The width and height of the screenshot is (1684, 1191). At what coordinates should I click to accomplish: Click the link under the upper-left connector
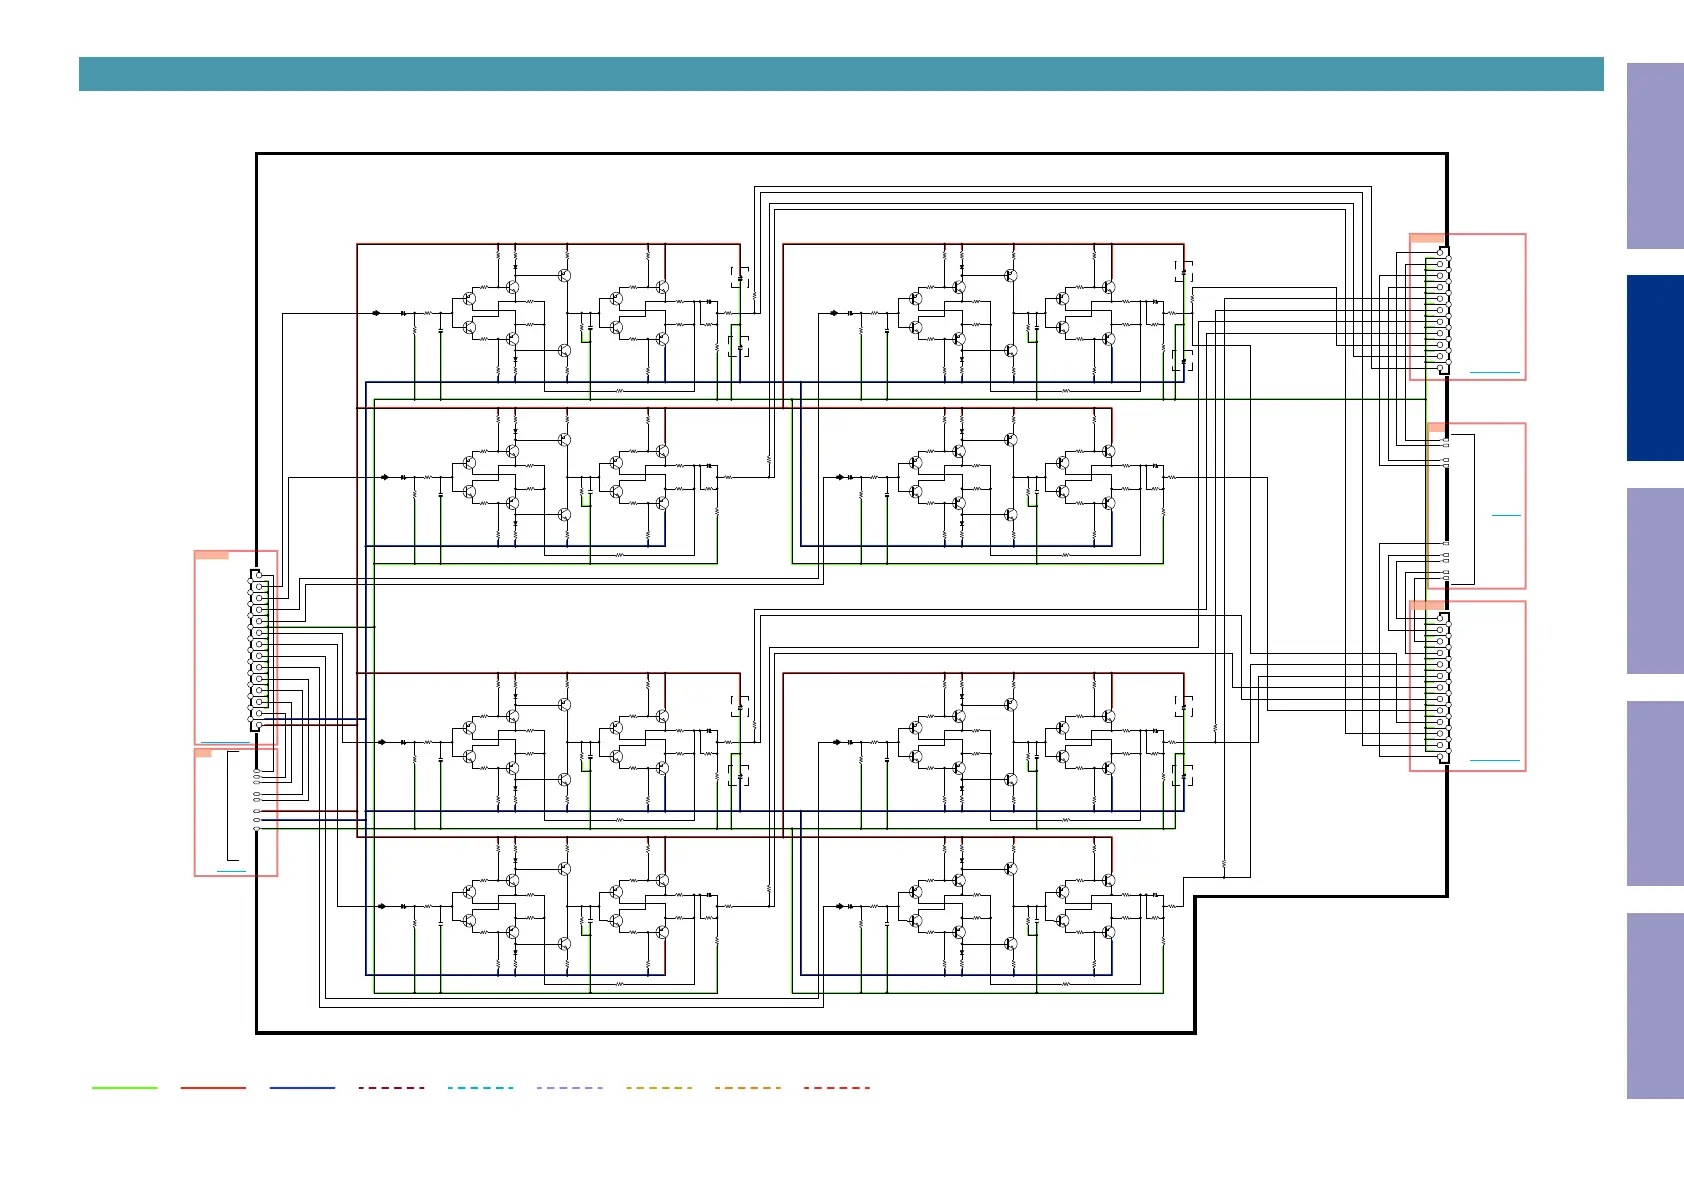(225, 743)
